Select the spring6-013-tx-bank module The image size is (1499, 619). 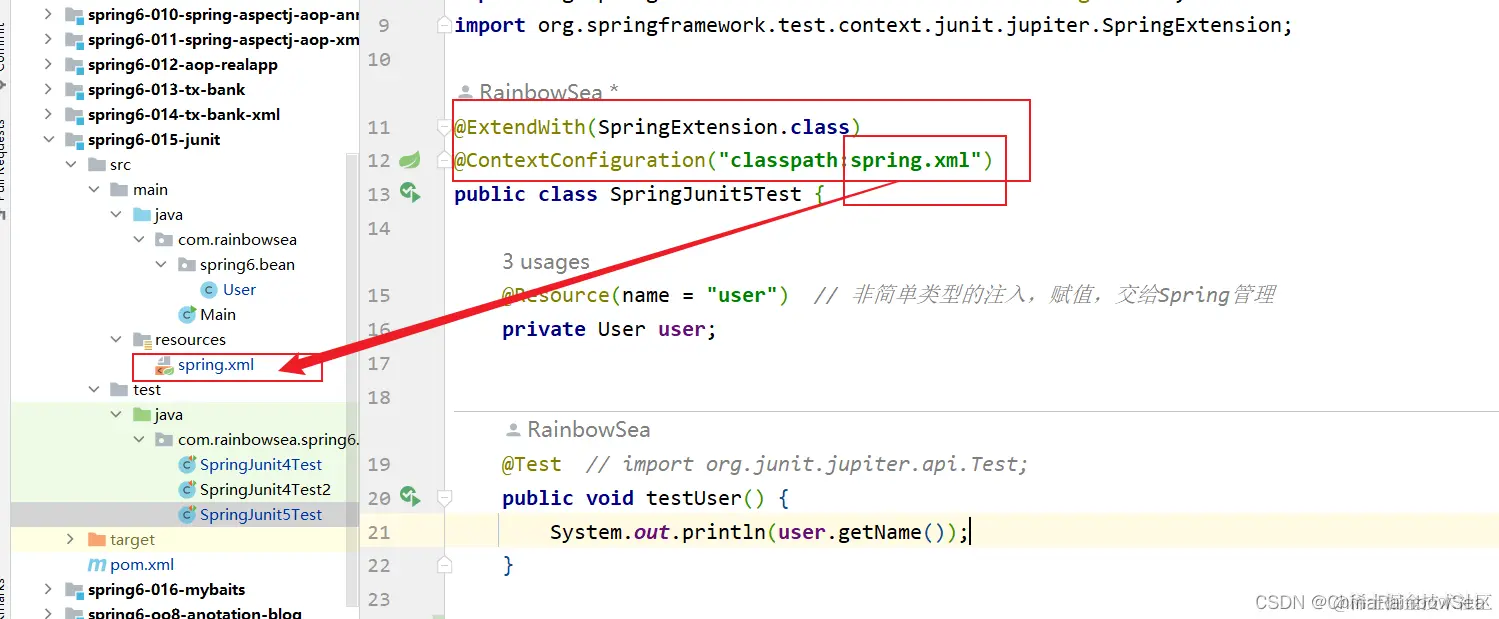pos(166,90)
